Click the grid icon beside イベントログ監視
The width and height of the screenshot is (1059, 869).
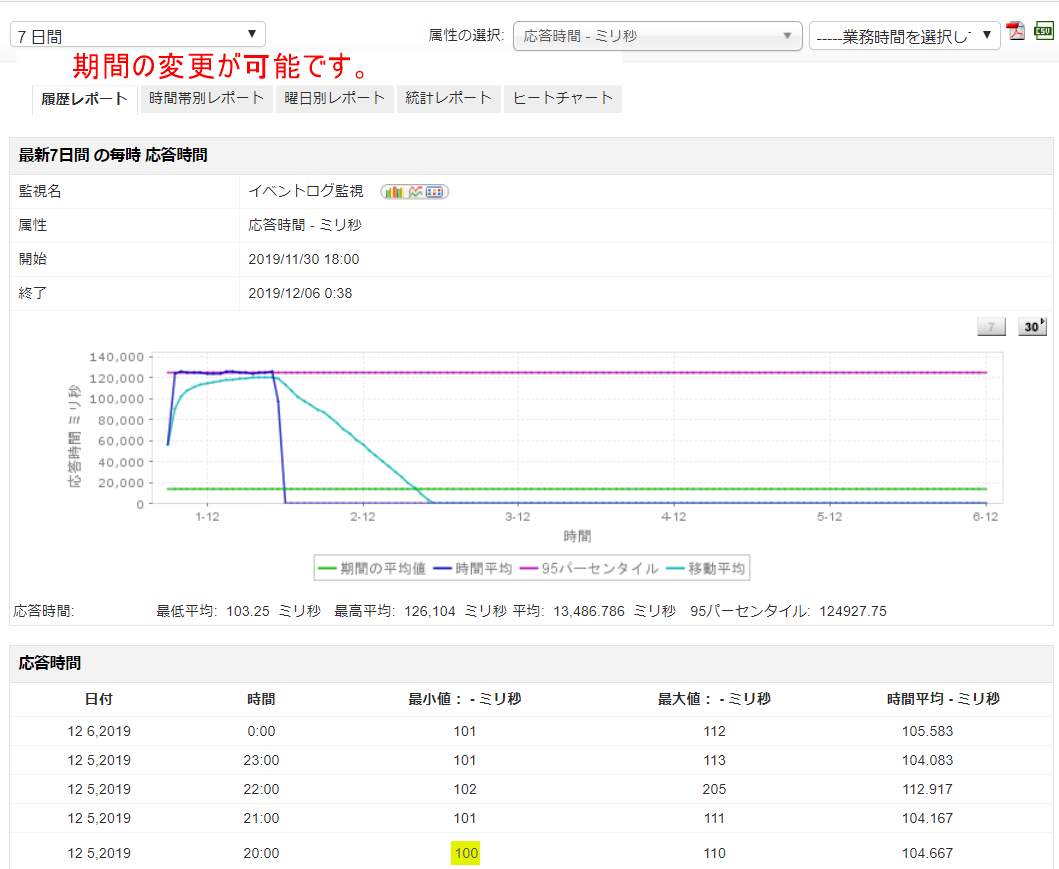(435, 191)
